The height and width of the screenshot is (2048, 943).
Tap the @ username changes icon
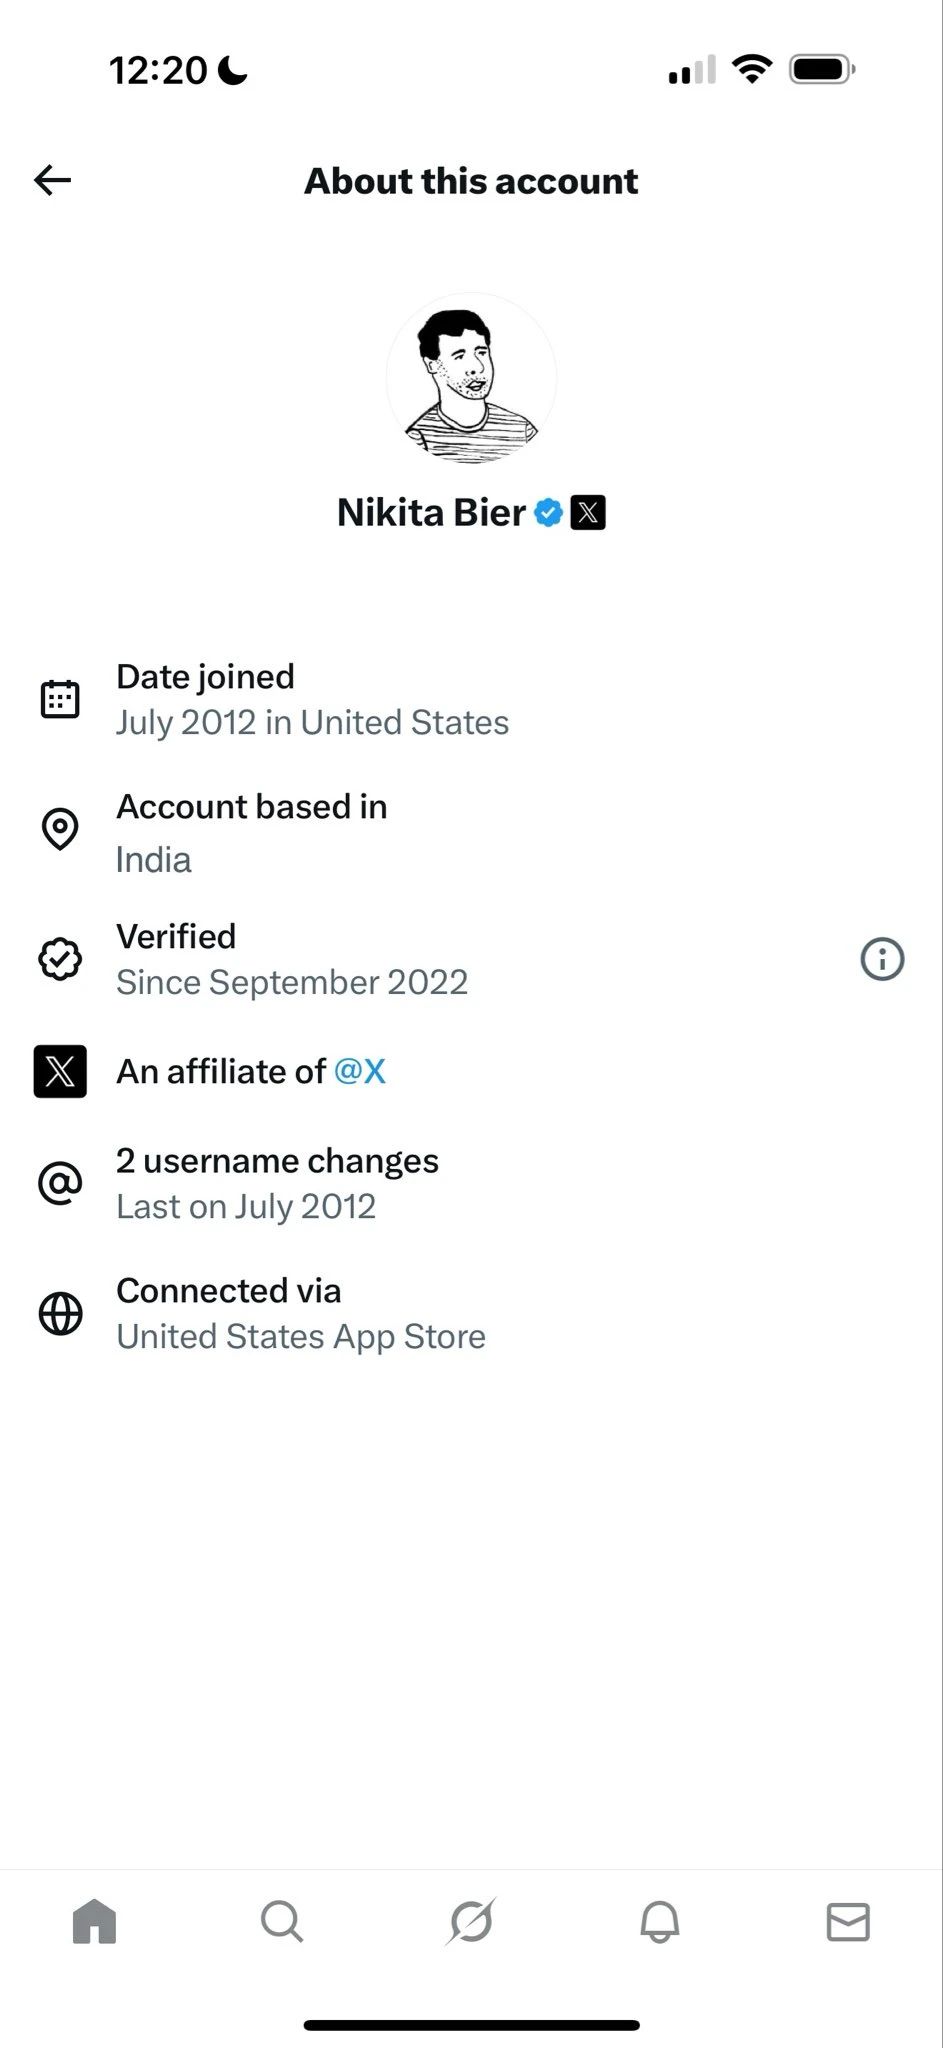[x=60, y=1184]
